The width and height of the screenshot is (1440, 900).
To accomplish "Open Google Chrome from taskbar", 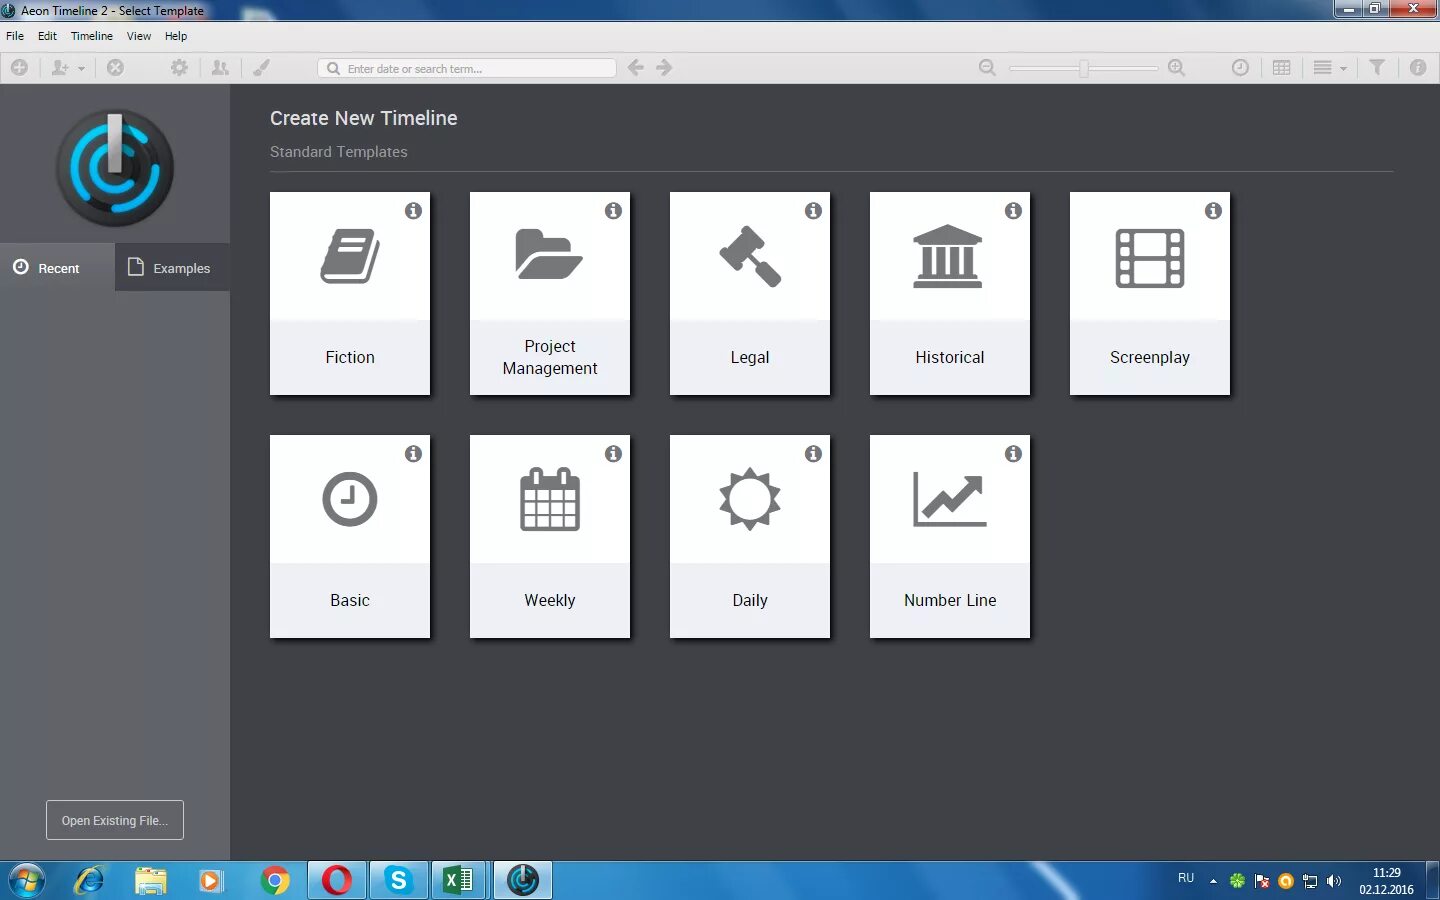I will point(275,880).
